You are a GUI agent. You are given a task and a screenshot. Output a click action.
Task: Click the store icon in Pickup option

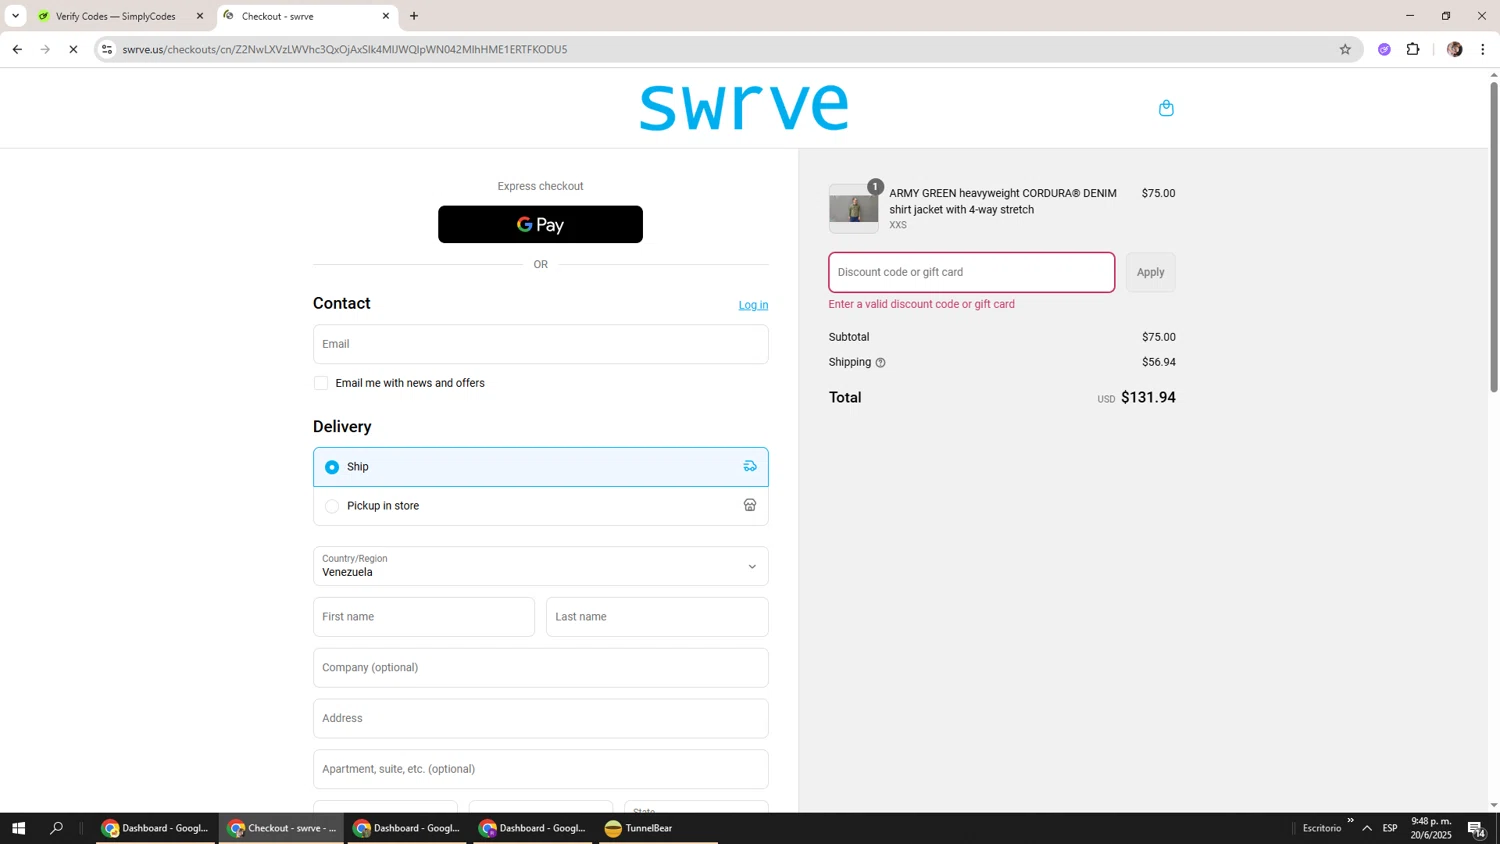coord(750,505)
